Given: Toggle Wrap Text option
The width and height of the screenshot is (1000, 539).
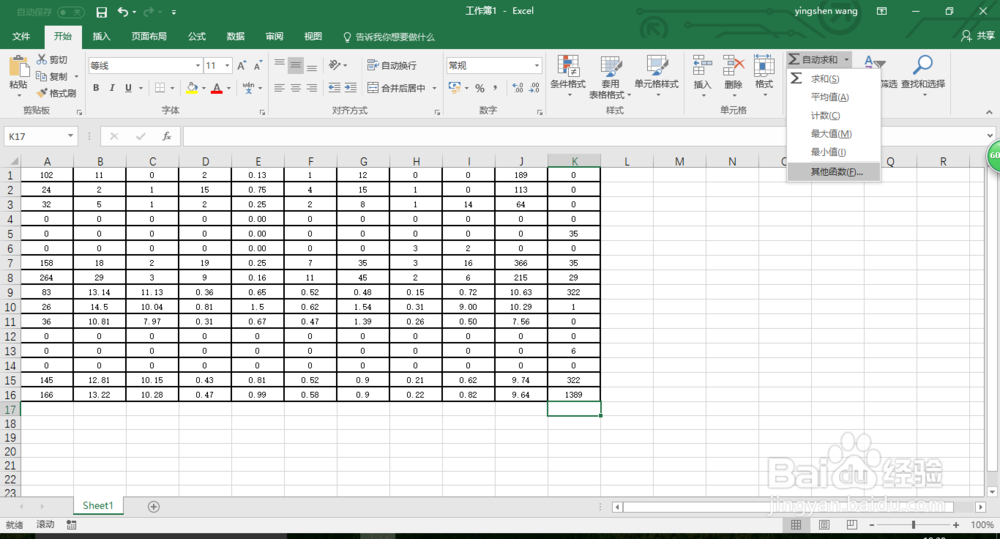Looking at the screenshot, I should 392,66.
